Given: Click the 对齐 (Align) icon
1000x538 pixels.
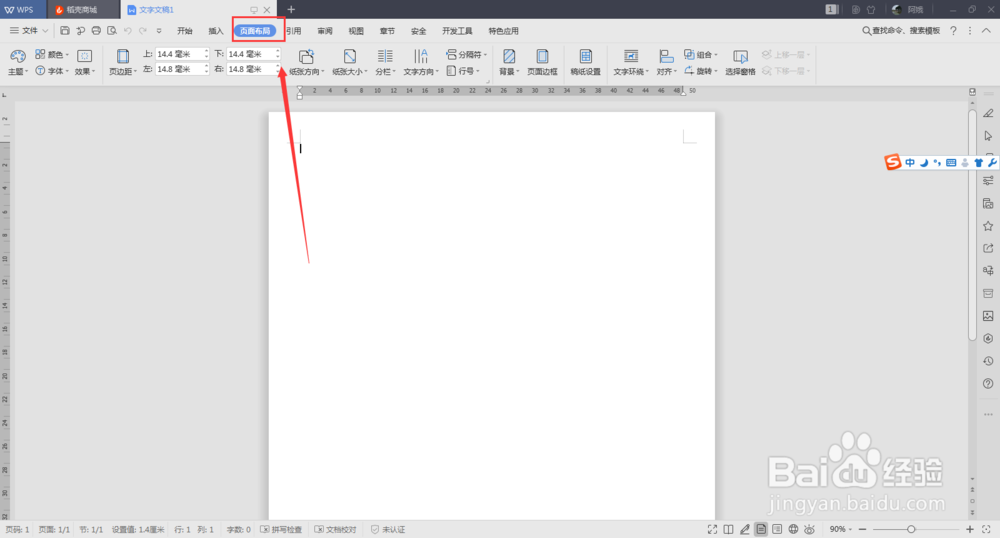Looking at the screenshot, I should click(x=666, y=56).
